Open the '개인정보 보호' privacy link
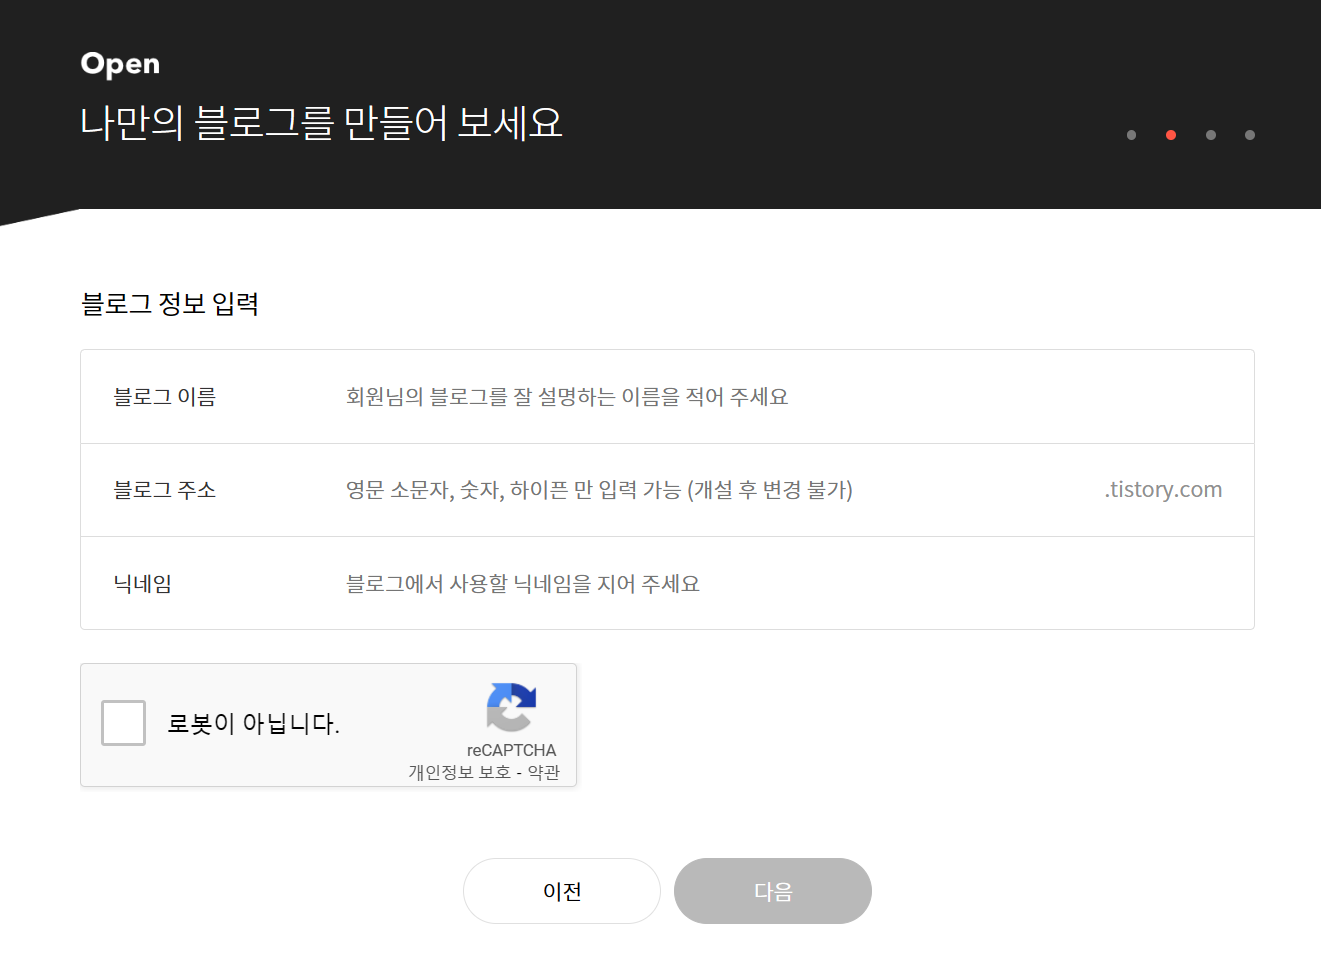Screen dimensions: 1321x972 tap(459, 772)
